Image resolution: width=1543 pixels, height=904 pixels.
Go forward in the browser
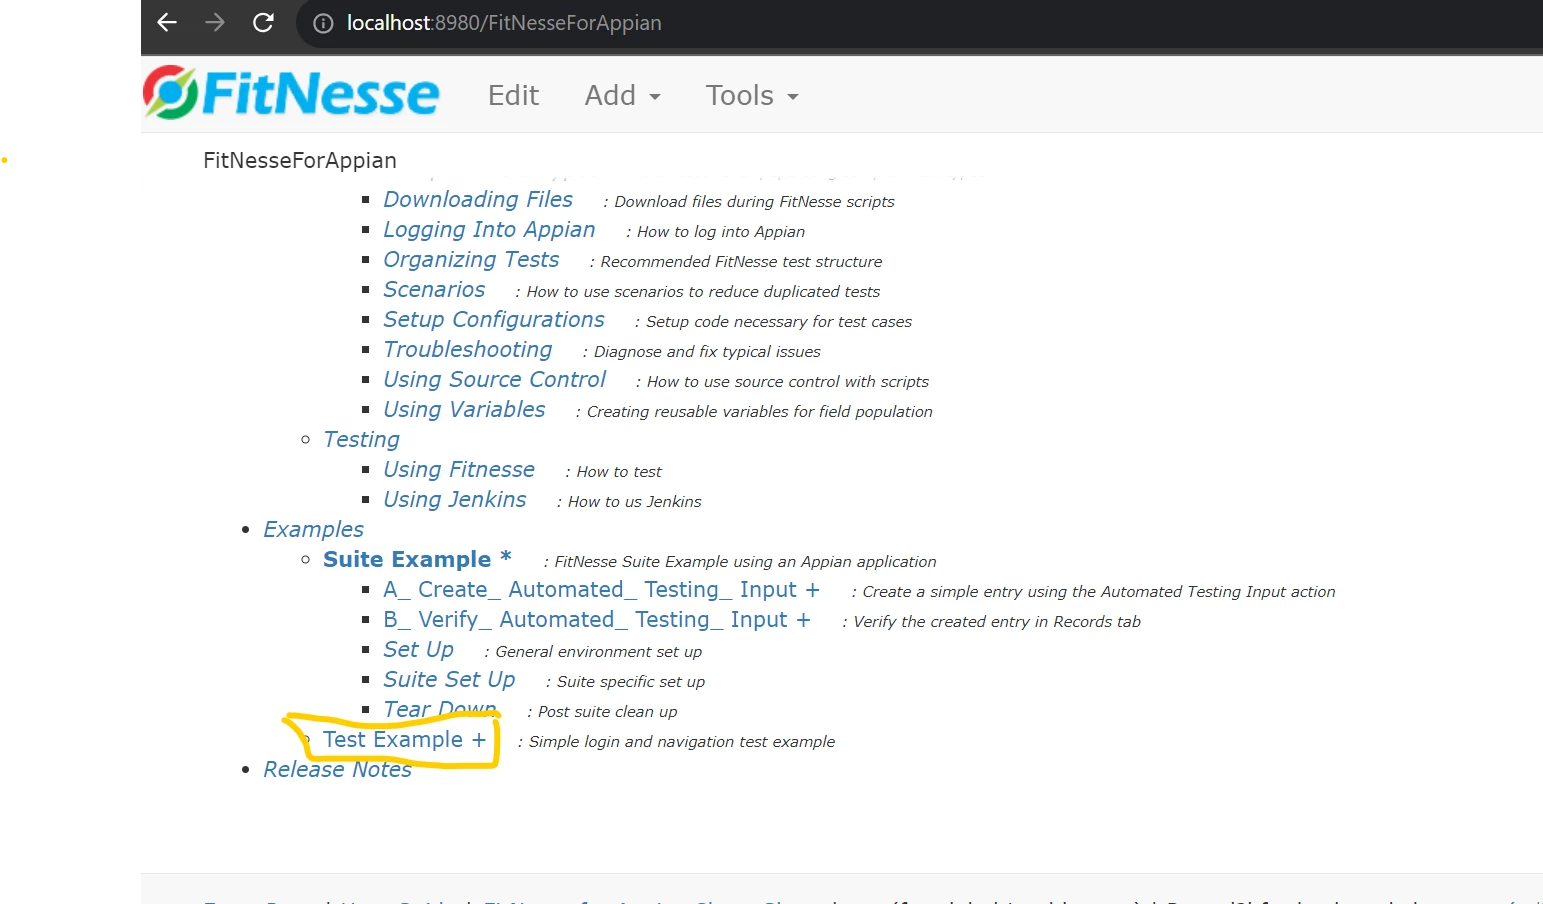click(215, 22)
